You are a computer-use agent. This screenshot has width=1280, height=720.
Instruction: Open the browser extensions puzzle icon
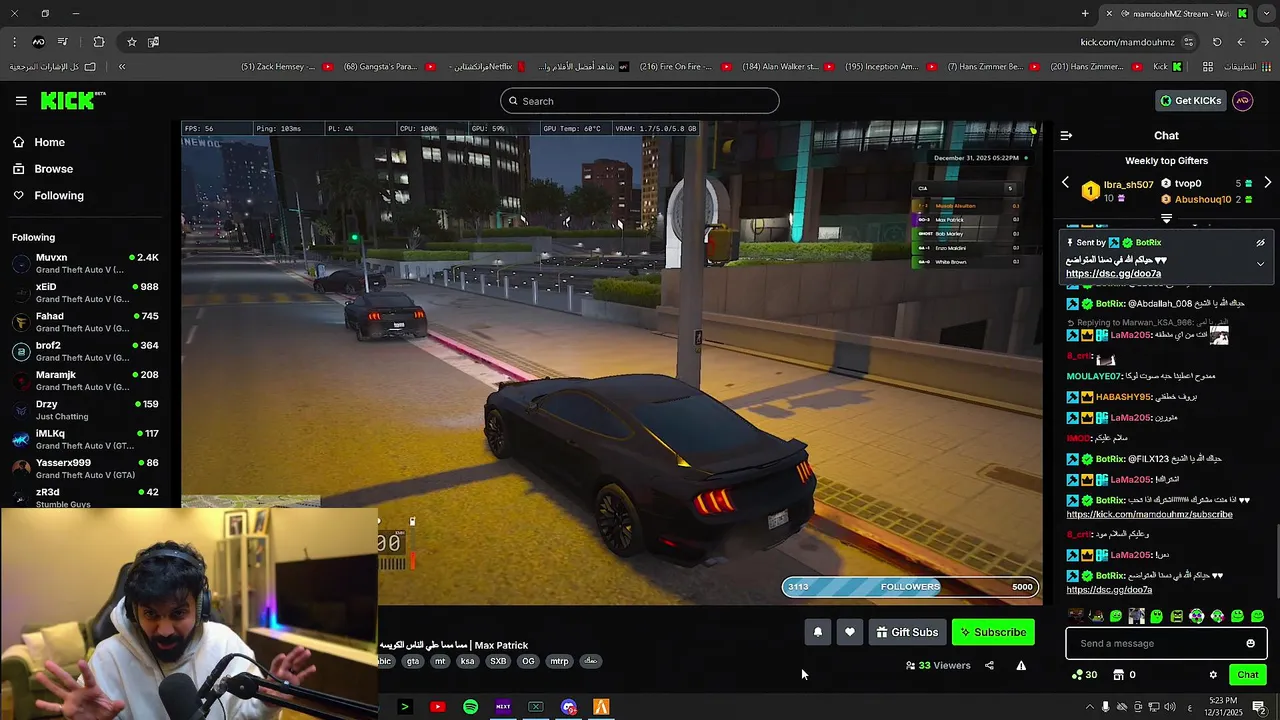98,42
